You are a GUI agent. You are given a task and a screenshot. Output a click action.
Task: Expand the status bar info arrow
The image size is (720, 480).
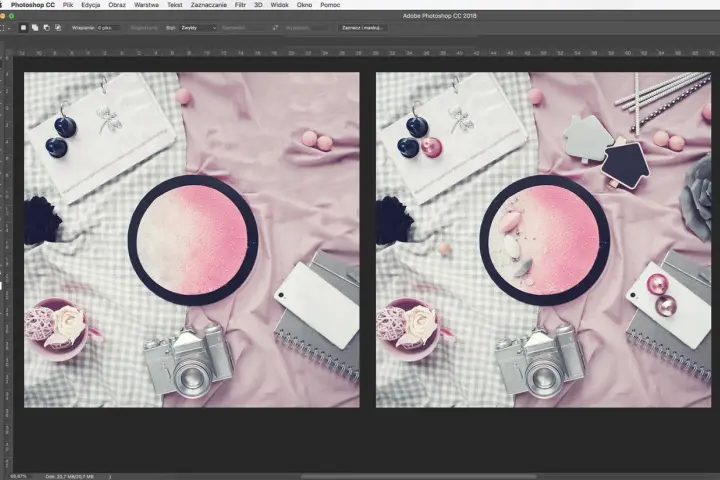(110, 477)
